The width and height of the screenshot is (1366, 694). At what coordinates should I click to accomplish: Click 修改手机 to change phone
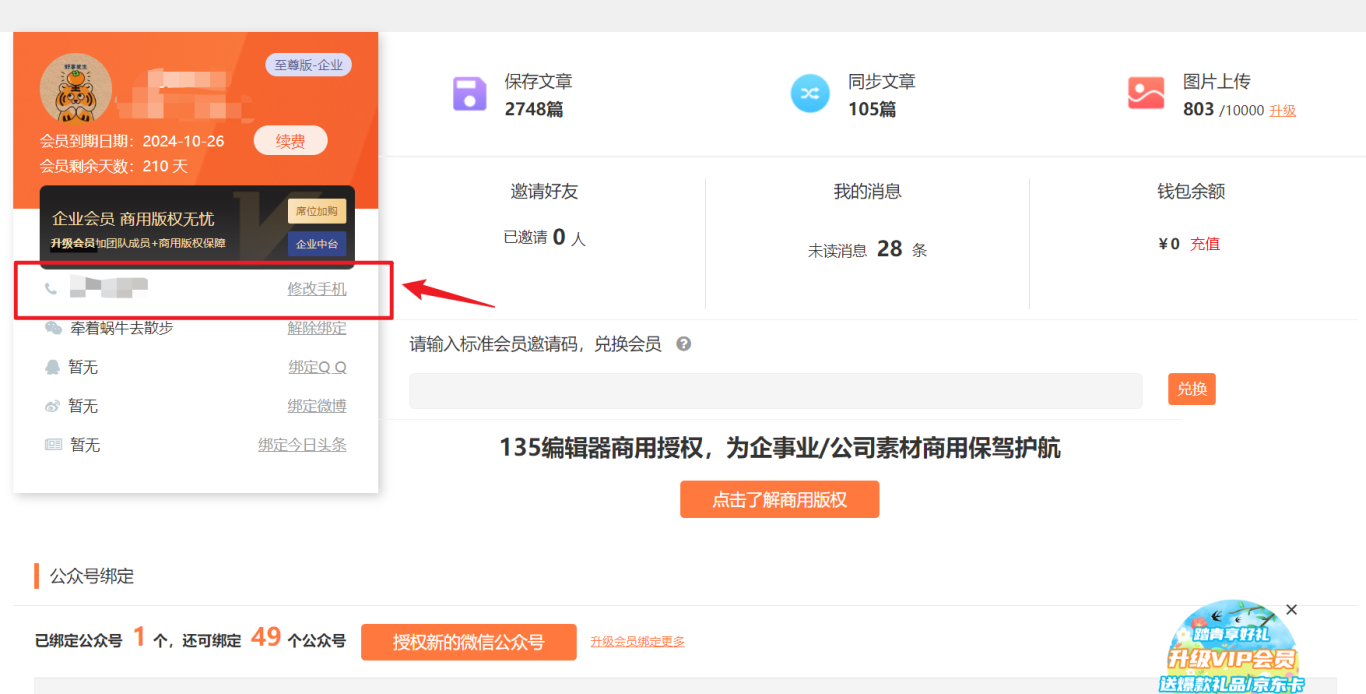[317, 289]
